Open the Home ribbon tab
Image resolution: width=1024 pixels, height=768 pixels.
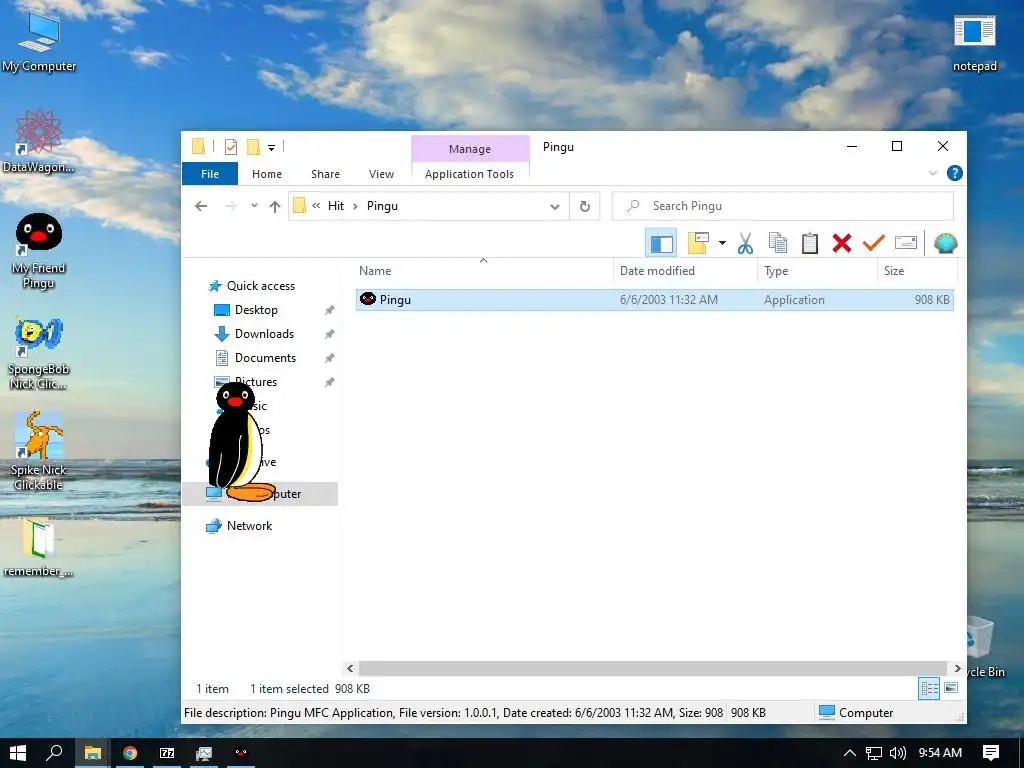point(267,174)
